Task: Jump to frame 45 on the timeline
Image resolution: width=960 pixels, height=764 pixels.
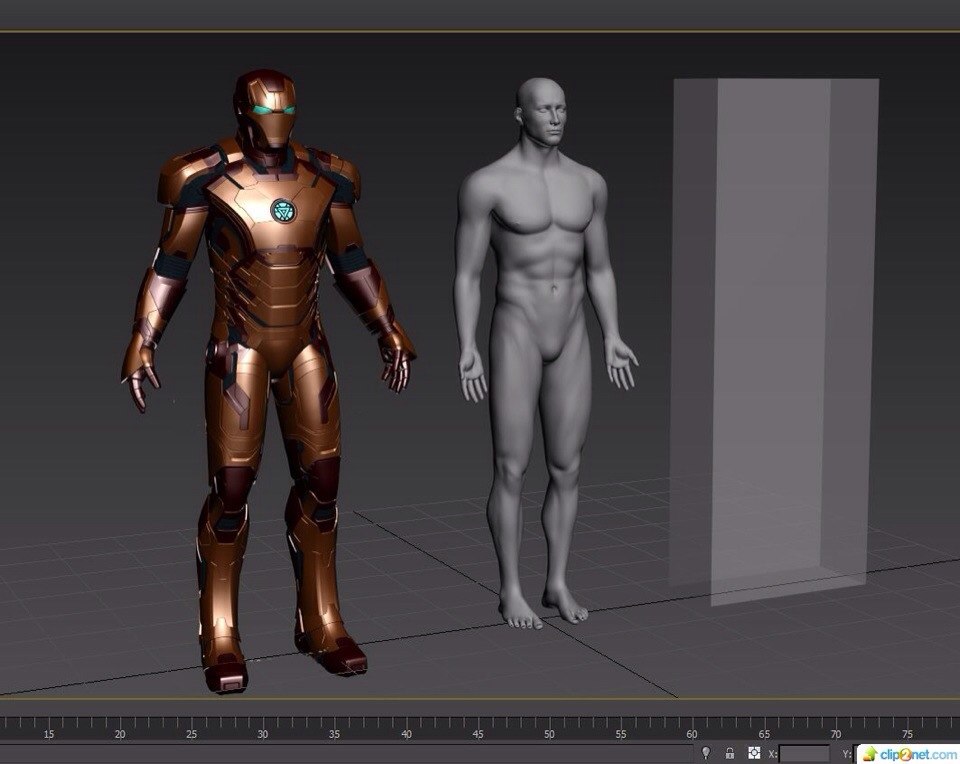Action: pos(478,734)
